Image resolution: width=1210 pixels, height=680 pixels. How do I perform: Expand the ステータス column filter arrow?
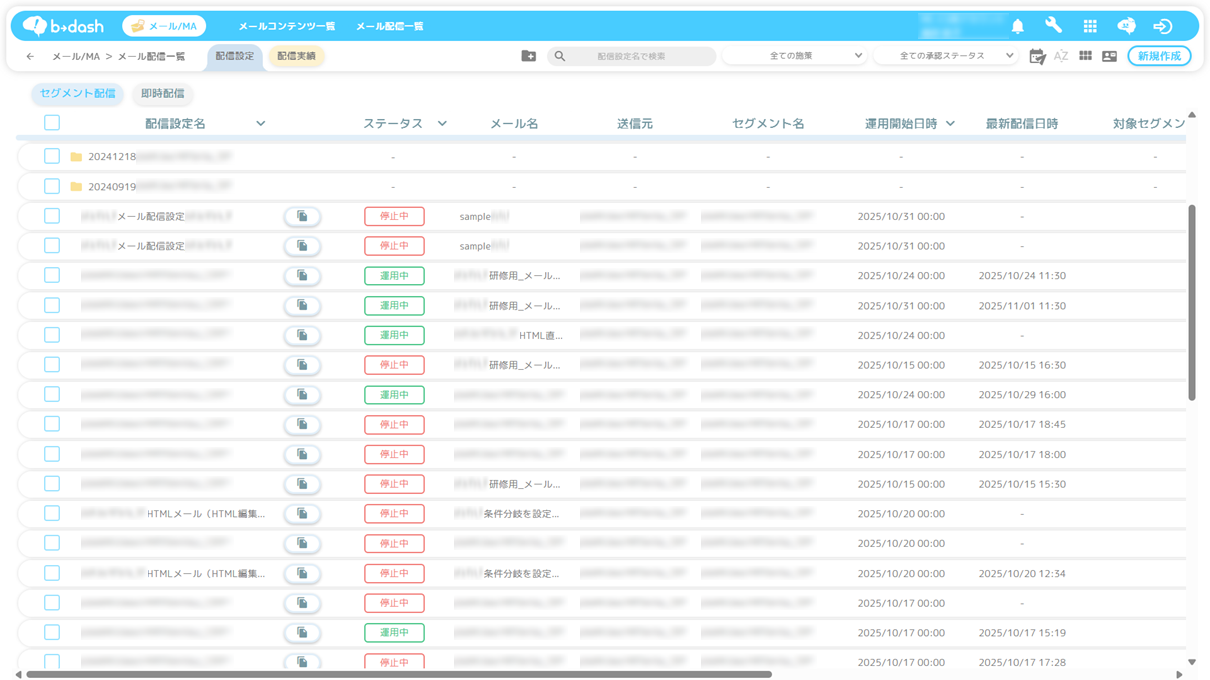[442, 124]
